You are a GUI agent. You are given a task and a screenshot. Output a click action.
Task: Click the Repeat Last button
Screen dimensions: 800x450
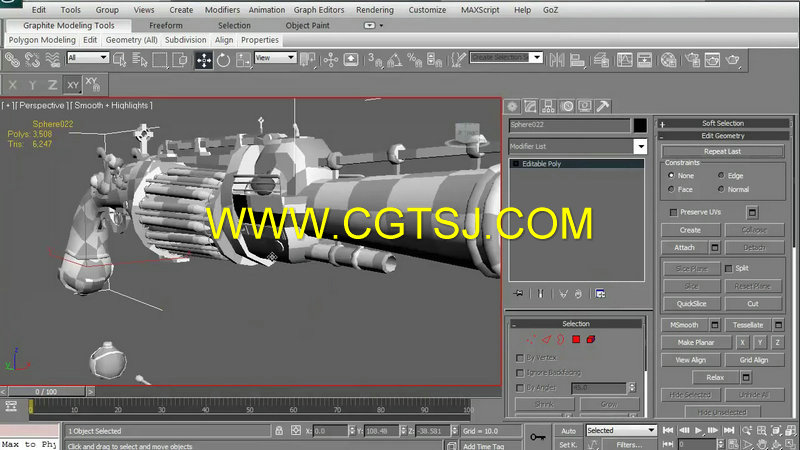point(722,152)
